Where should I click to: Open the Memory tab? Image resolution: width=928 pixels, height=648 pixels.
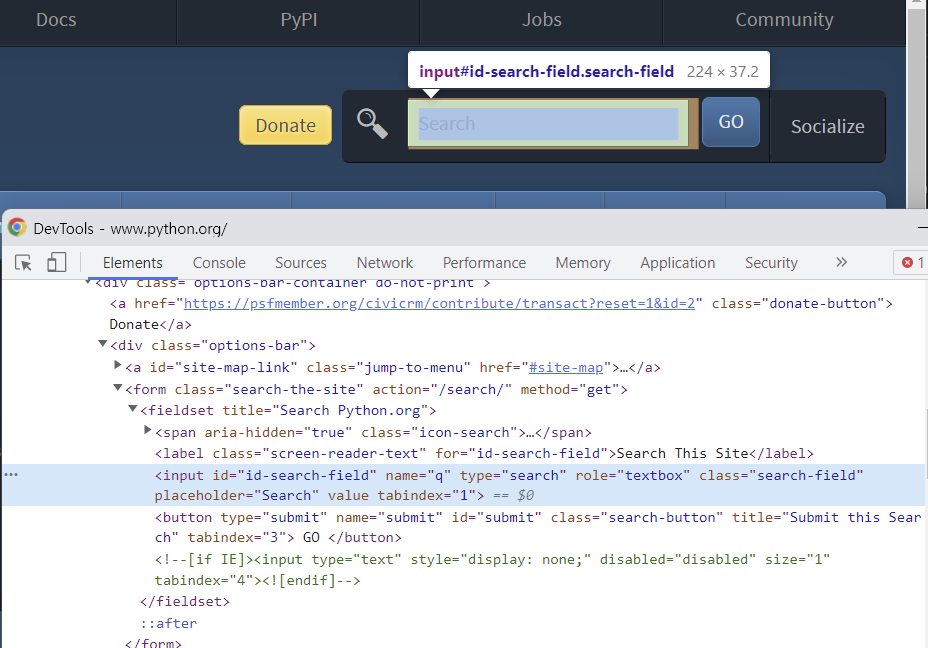tap(583, 262)
